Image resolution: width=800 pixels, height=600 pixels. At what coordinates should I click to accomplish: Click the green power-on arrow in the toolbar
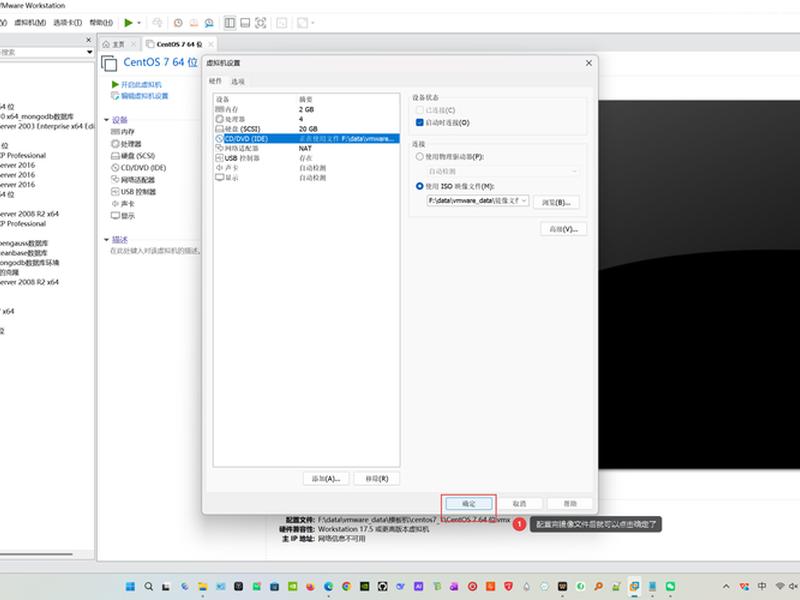129,22
